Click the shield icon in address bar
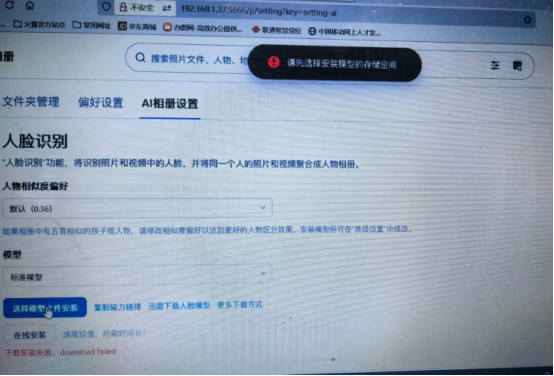The width and height of the screenshot is (554, 376). [106, 6]
